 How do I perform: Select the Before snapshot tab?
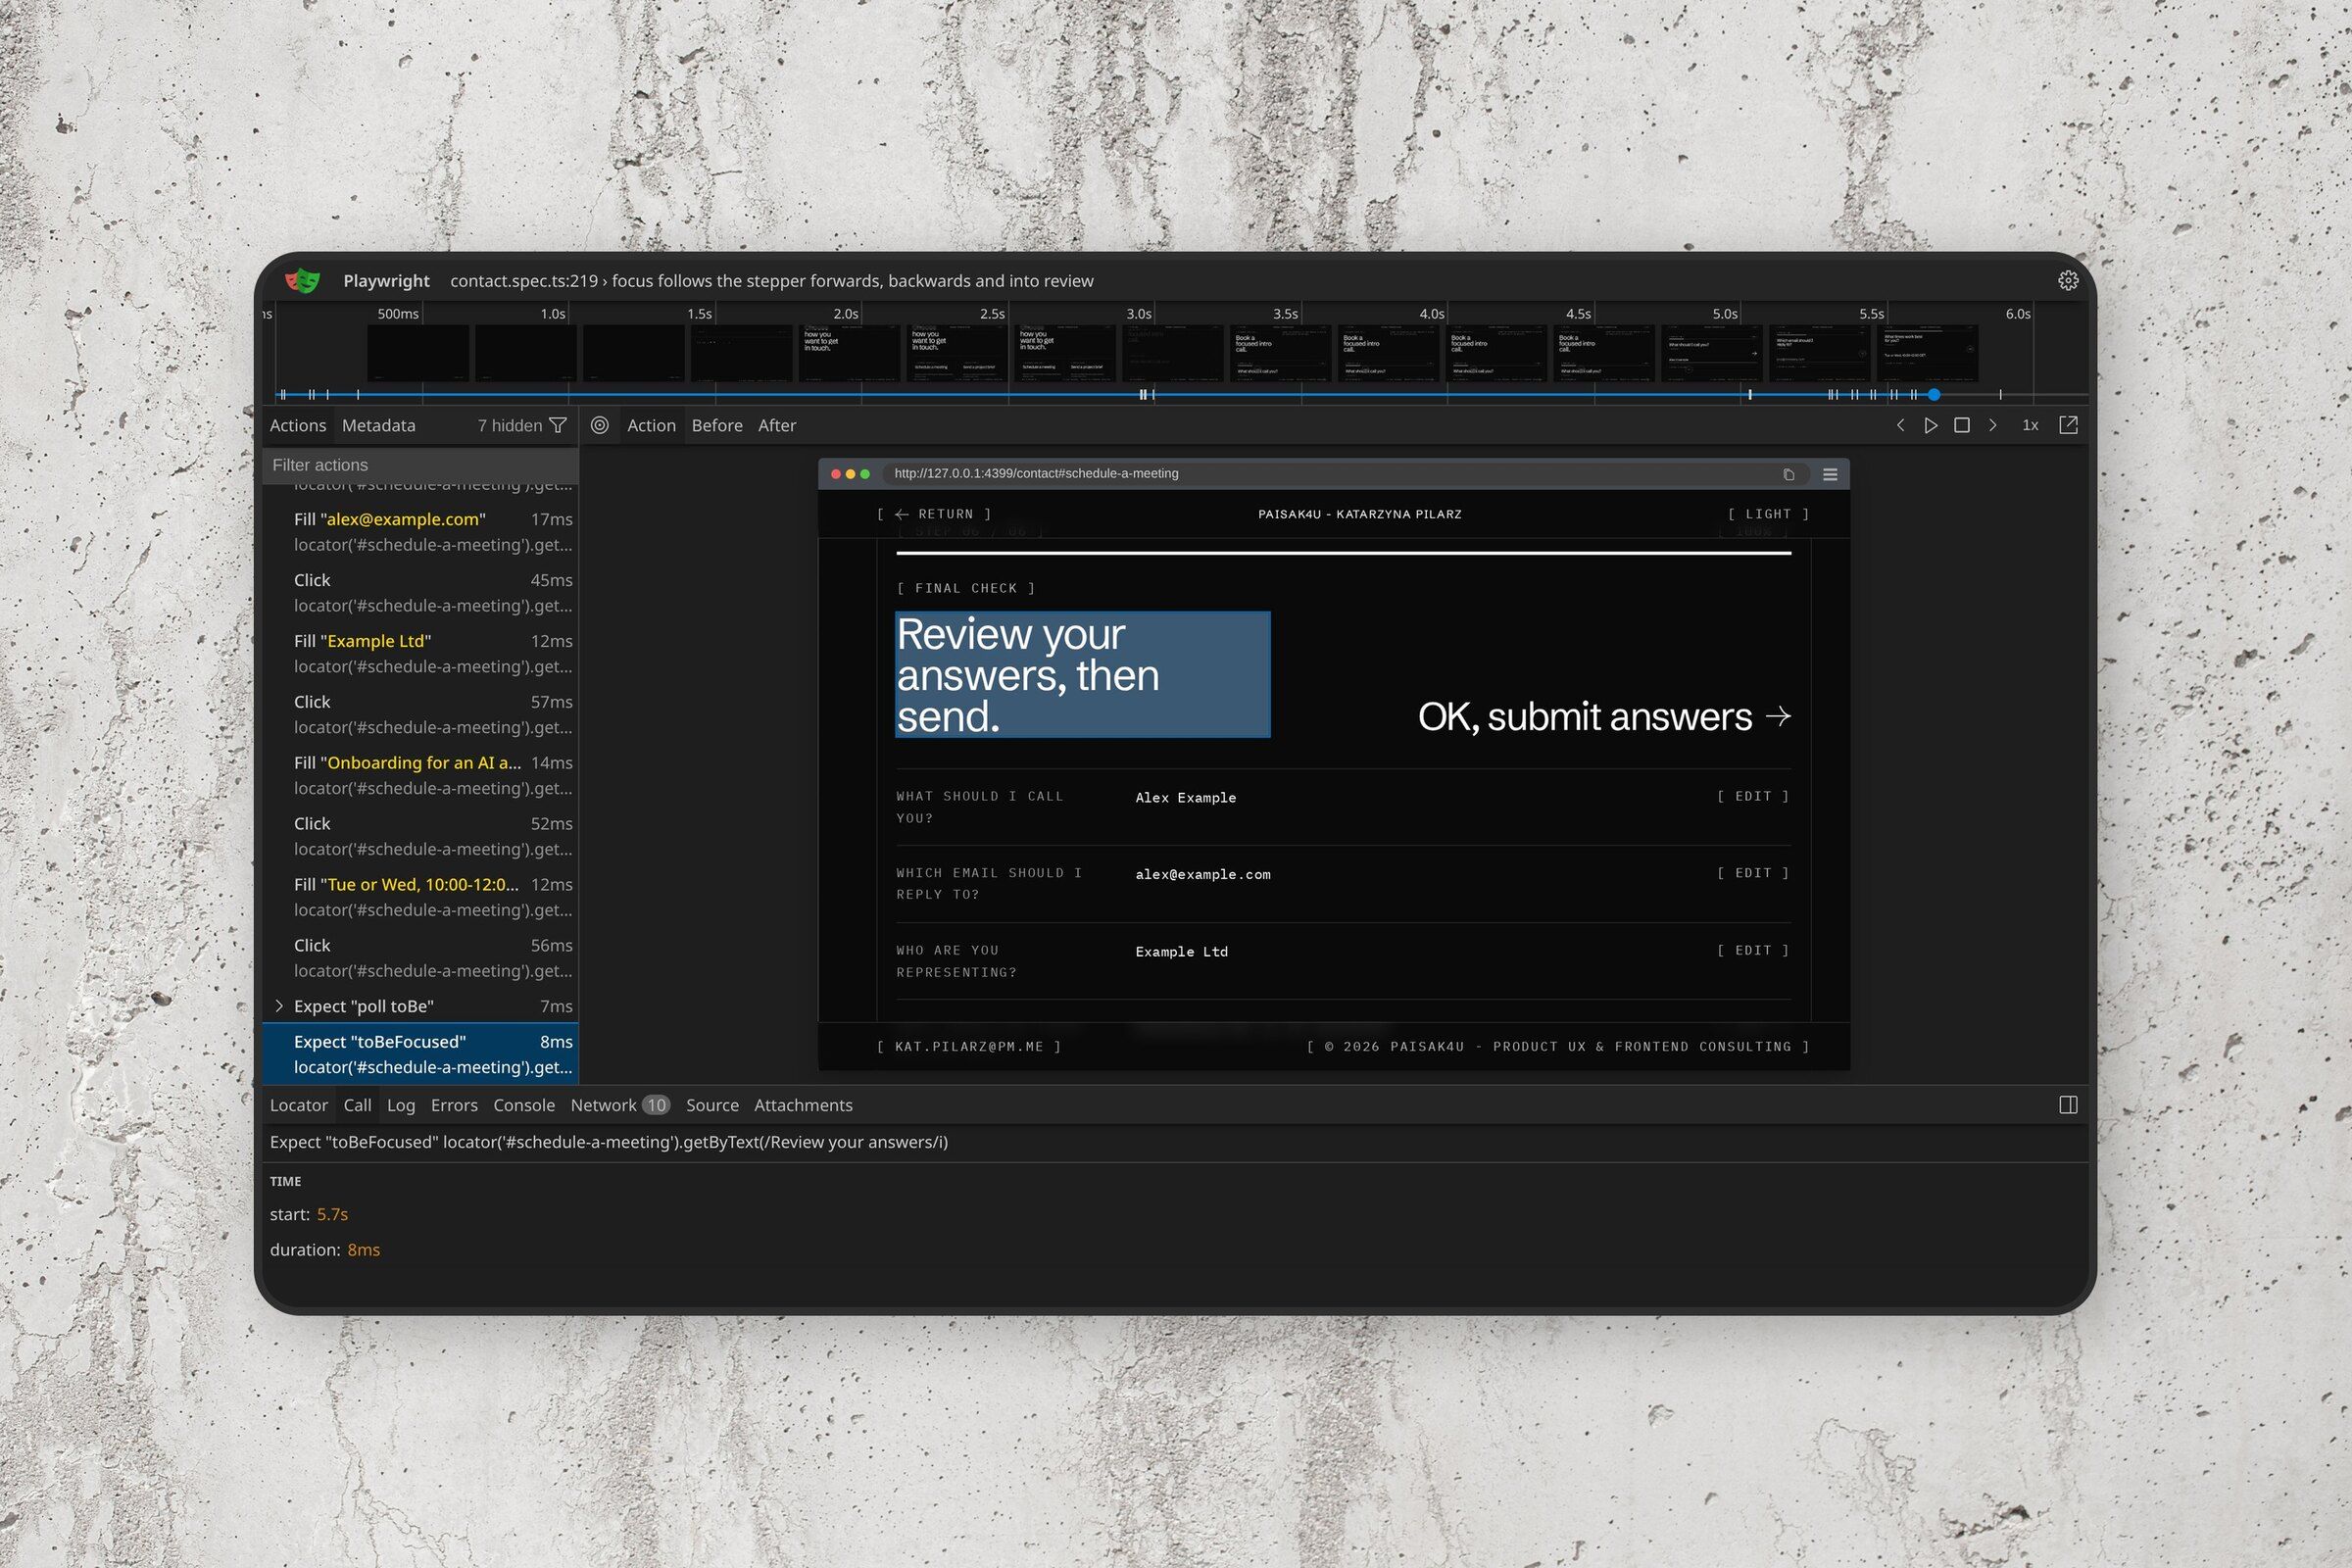pos(717,425)
